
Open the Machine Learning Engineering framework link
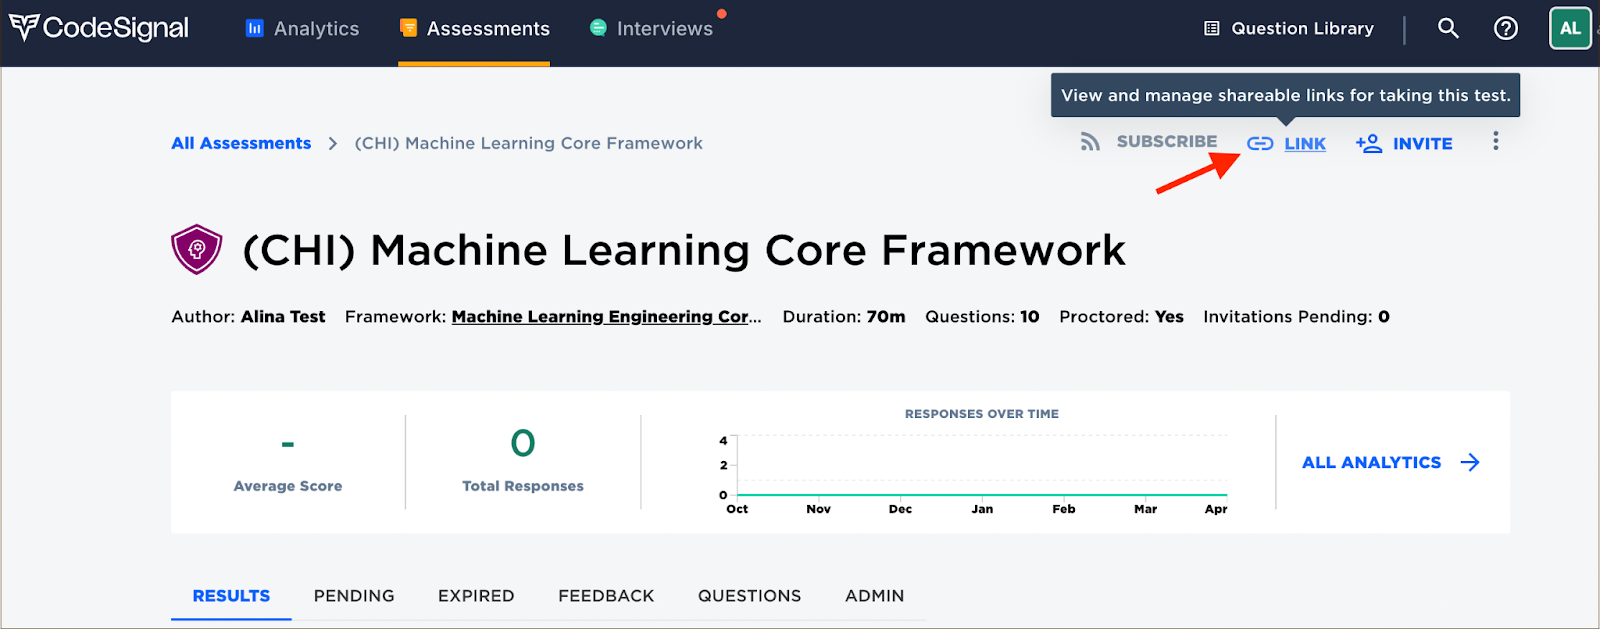click(x=607, y=316)
